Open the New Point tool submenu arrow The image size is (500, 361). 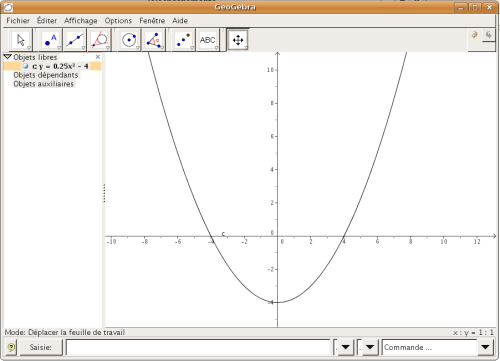[x=59, y=48]
